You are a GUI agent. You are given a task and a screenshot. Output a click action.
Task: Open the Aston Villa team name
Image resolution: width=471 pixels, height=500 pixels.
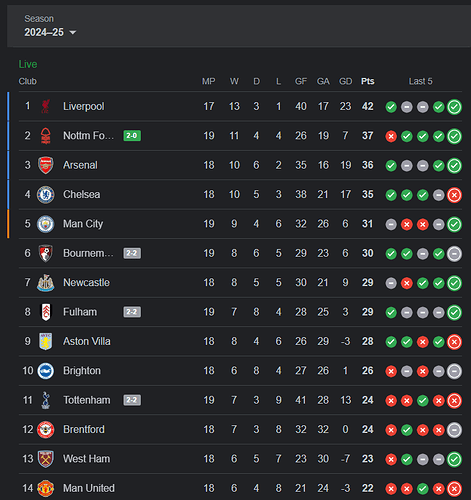coord(87,341)
